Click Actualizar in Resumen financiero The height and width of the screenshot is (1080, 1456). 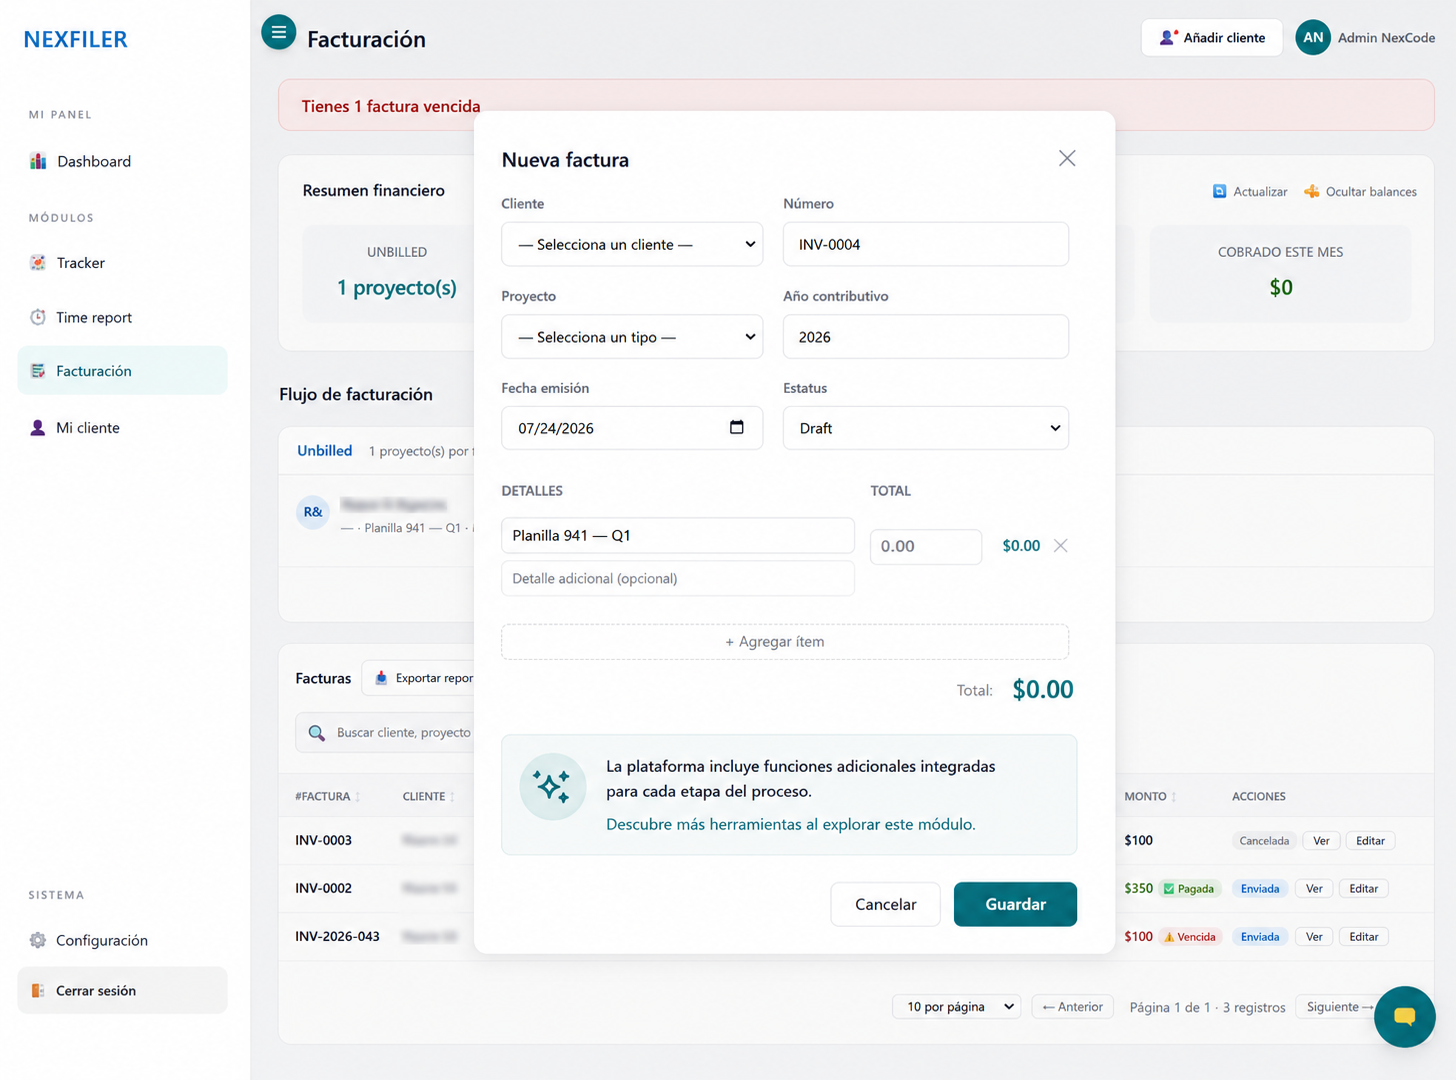pyautogui.click(x=1250, y=191)
